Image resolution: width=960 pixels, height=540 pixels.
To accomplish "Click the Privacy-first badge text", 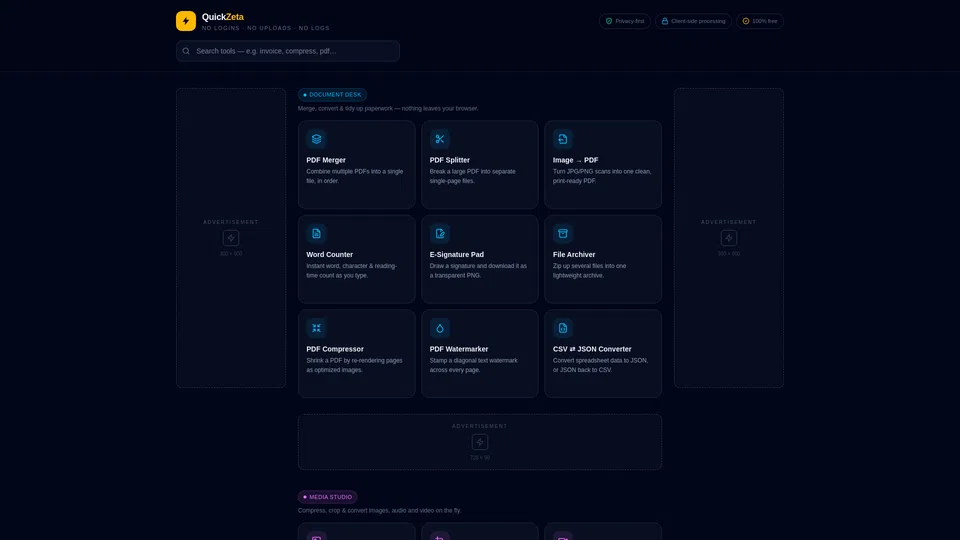I will [x=629, y=21].
